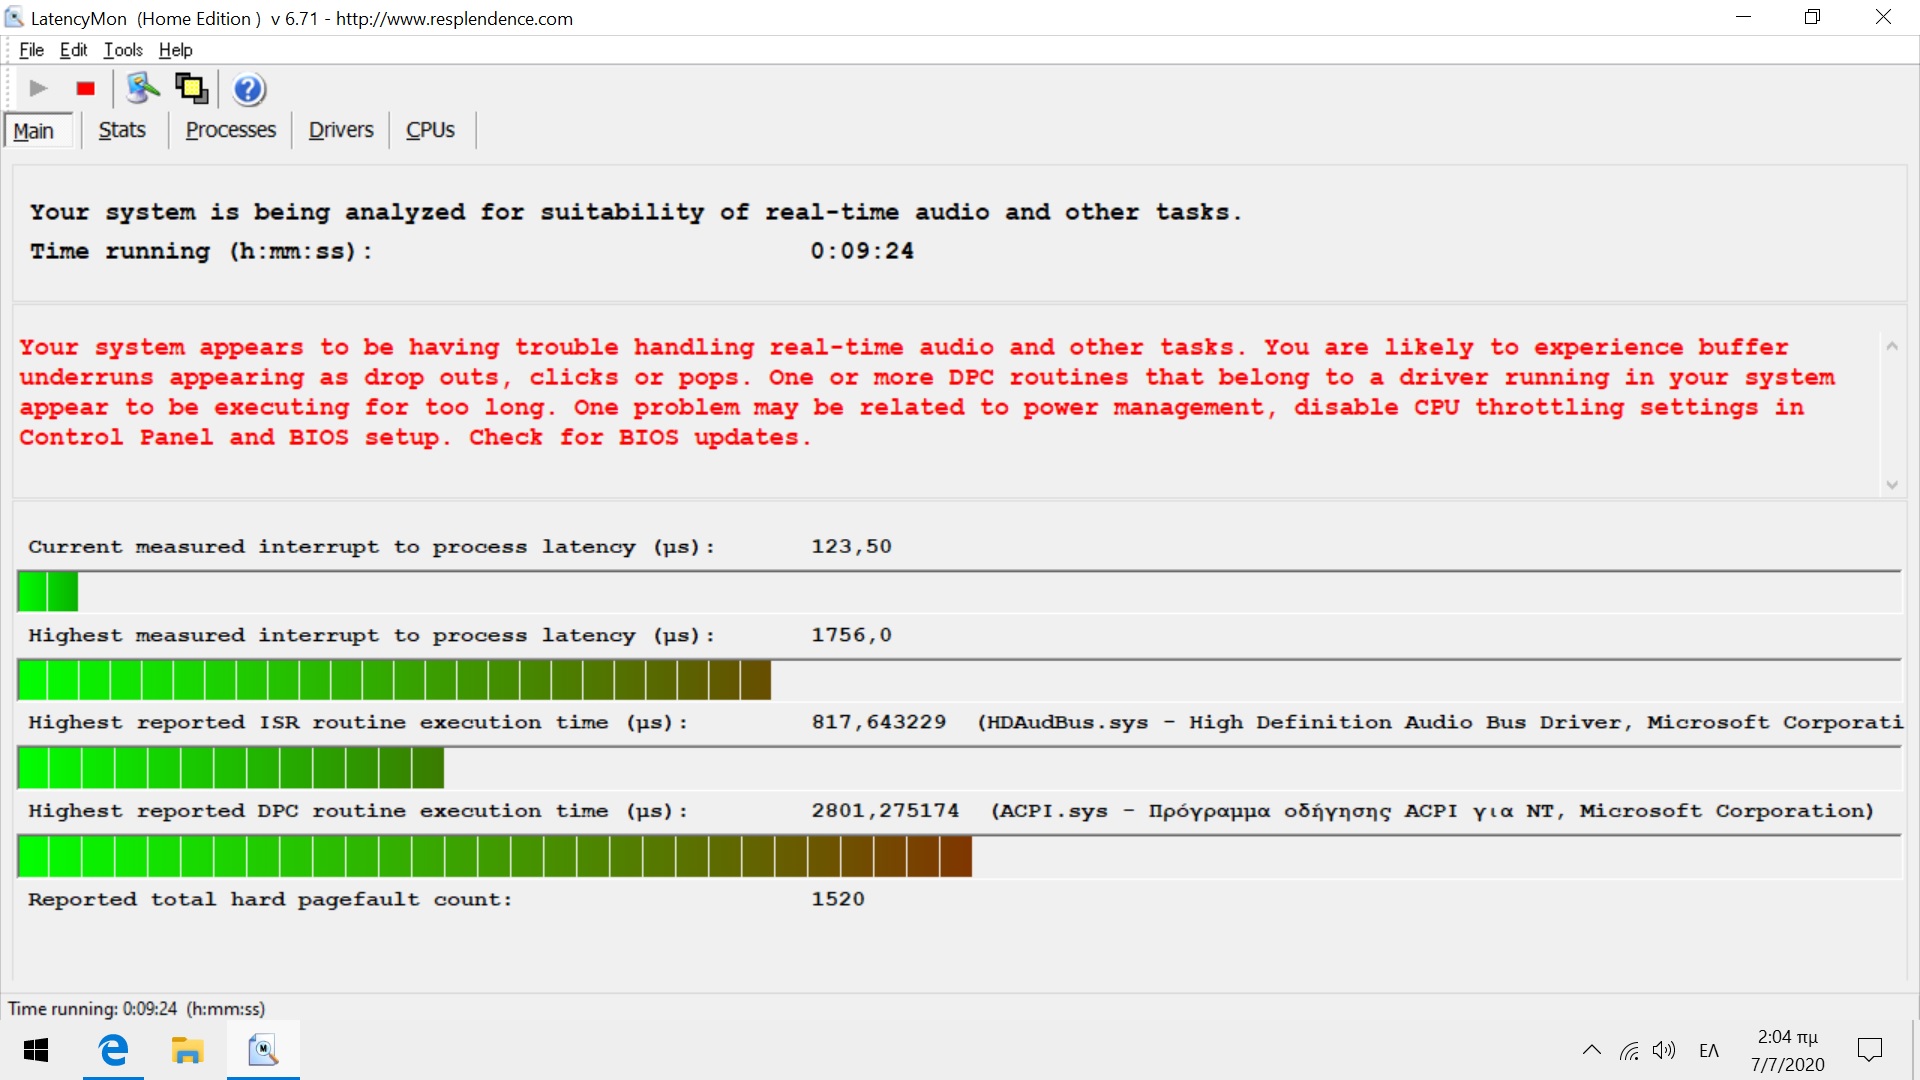The width and height of the screenshot is (1920, 1080).
Task: Switch to the Processes tab
Action: 231,130
